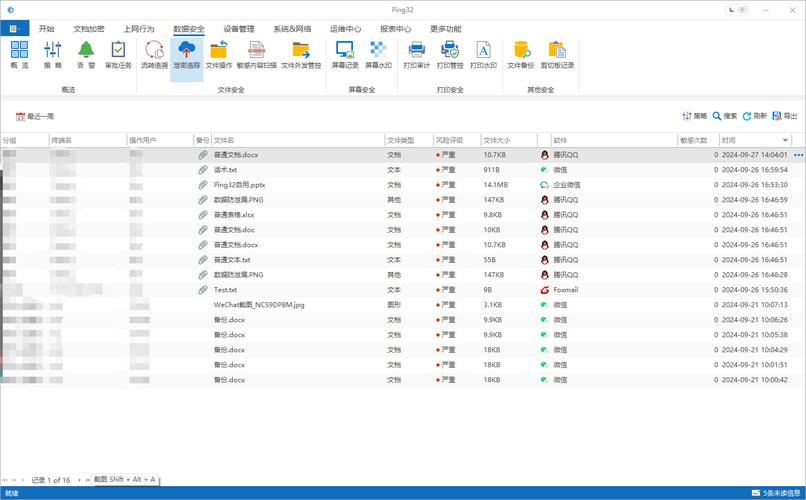Switch to the 开始 tab
The height and width of the screenshot is (500, 806).
(46, 29)
